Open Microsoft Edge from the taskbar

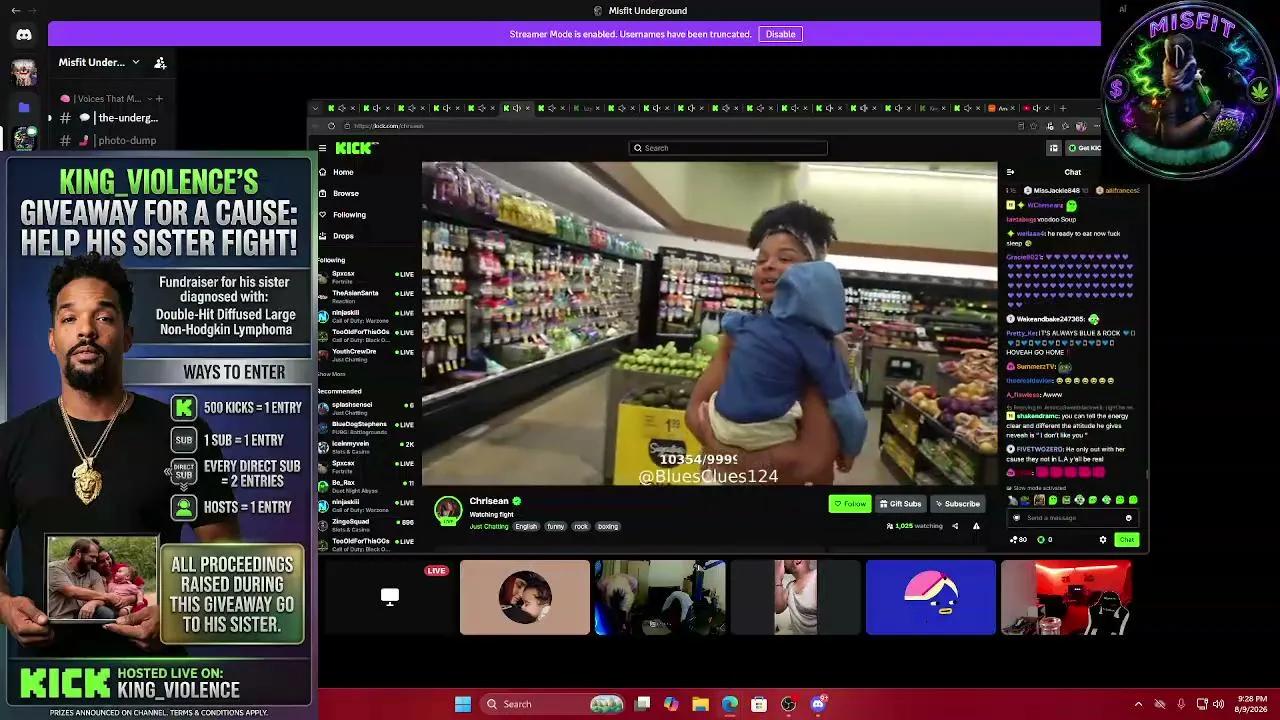pos(730,704)
